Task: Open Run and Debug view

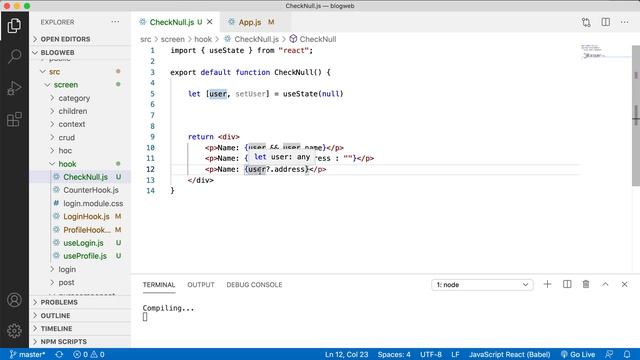Action: [14, 88]
